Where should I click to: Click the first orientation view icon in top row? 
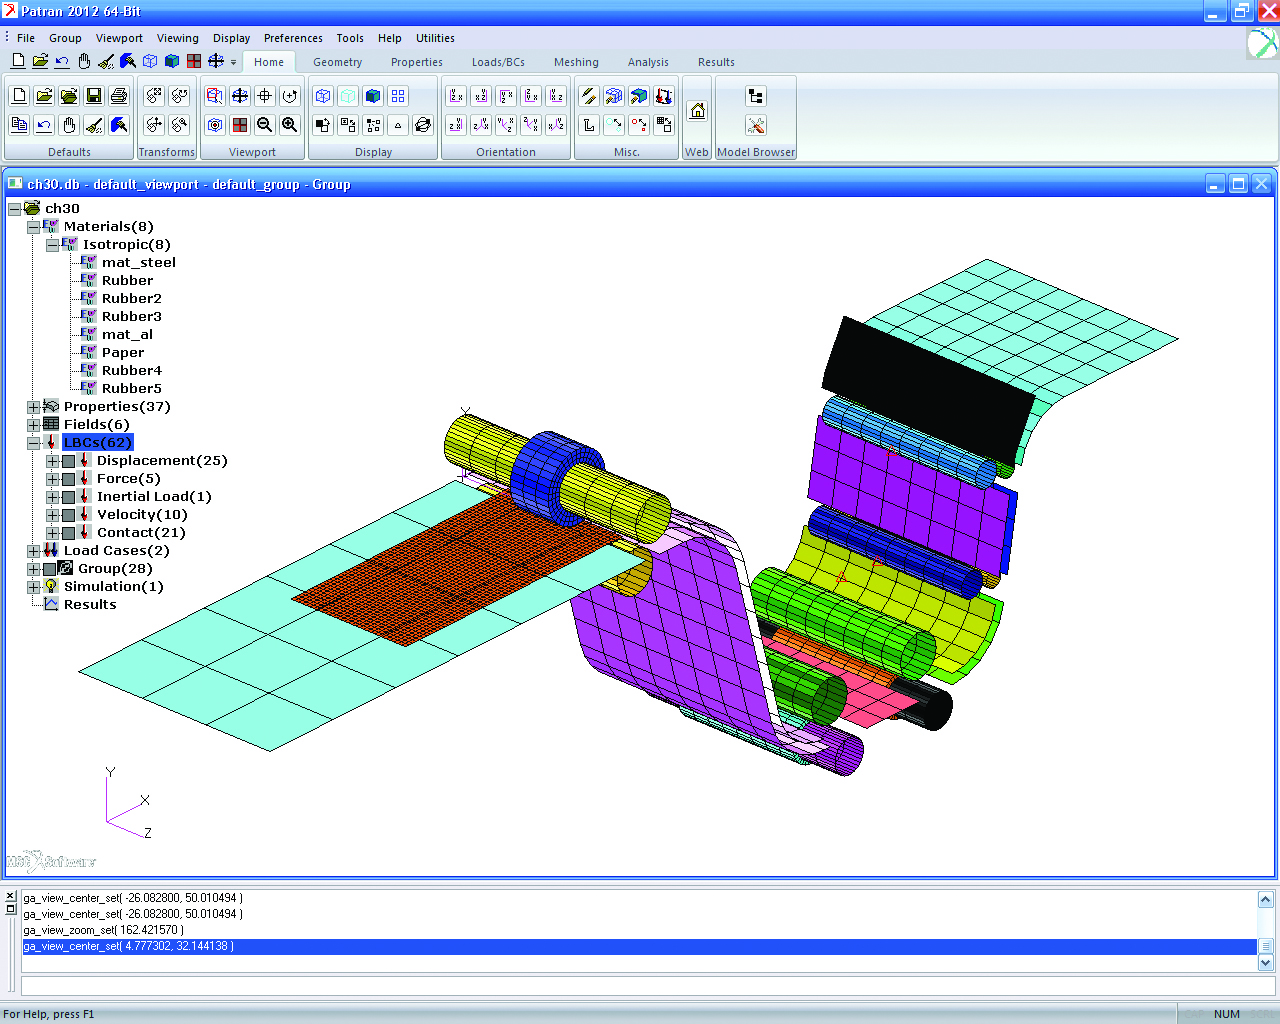point(456,96)
